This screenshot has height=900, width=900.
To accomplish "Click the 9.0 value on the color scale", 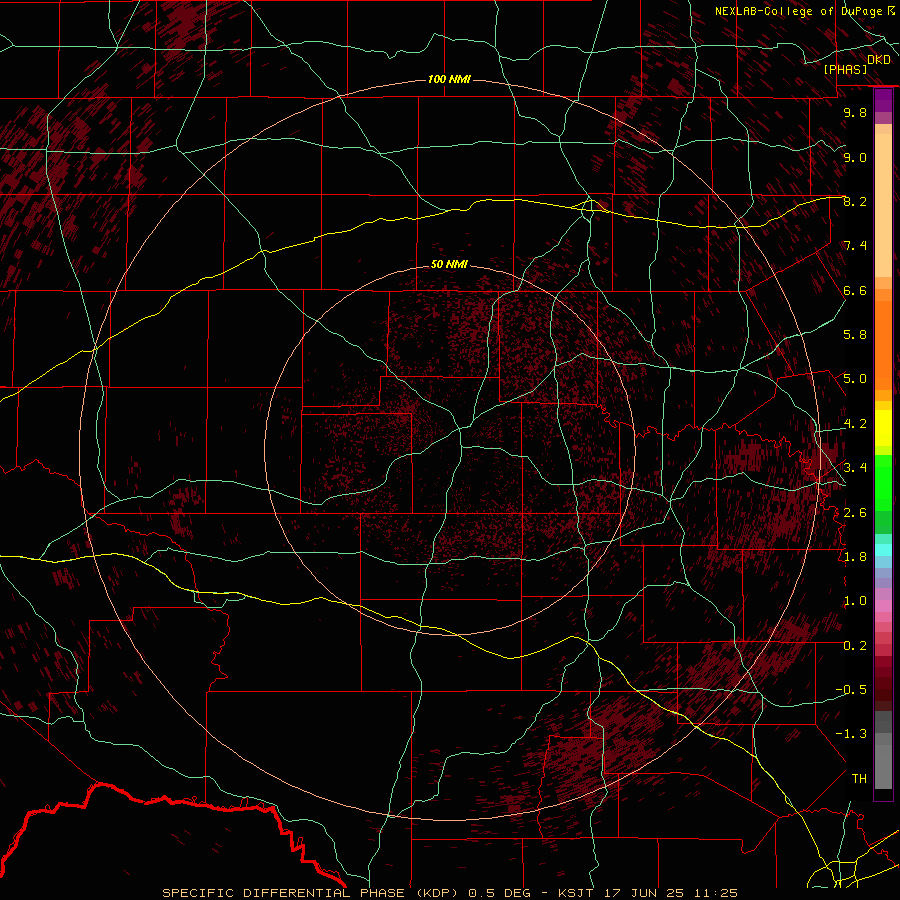I will coord(855,157).
